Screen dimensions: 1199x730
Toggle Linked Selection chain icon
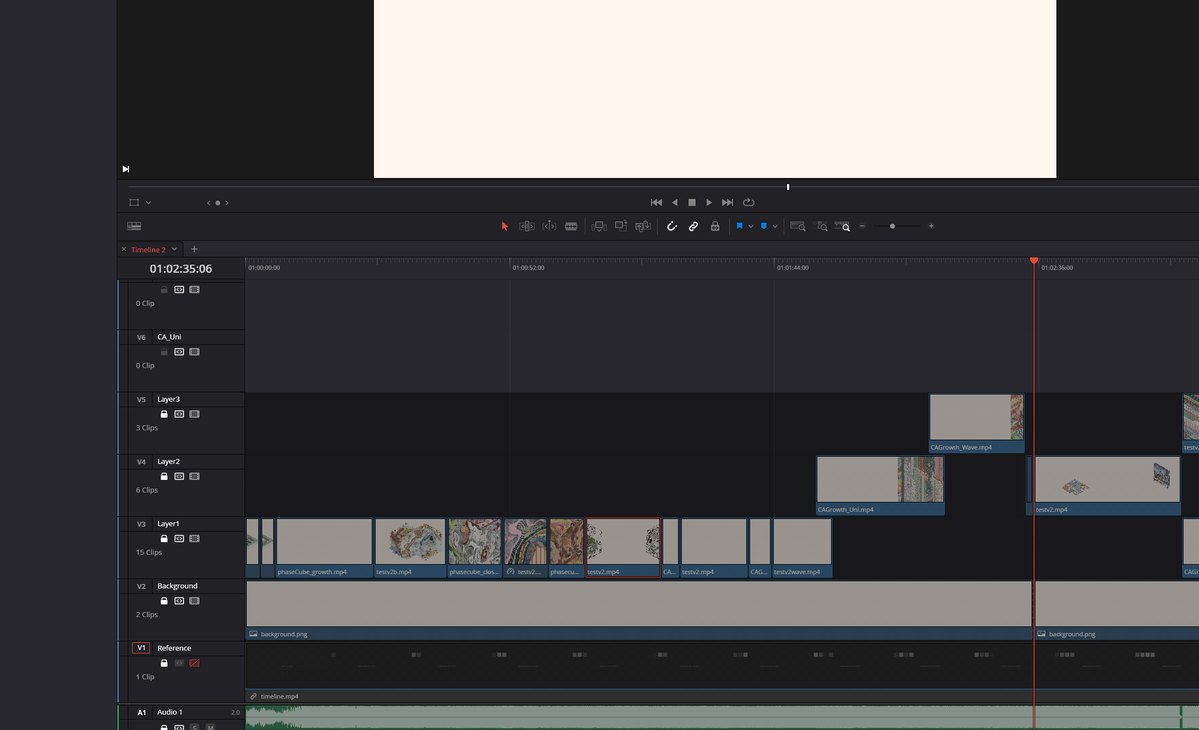[x=693, y=226]
